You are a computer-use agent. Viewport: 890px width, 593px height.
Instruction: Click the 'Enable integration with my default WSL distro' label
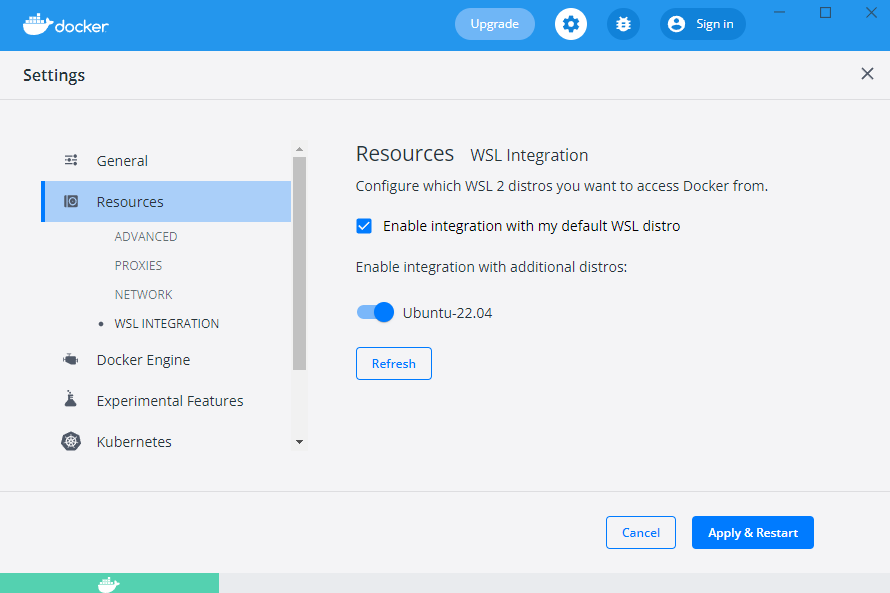pyautogui.click(x=531, y=226)
